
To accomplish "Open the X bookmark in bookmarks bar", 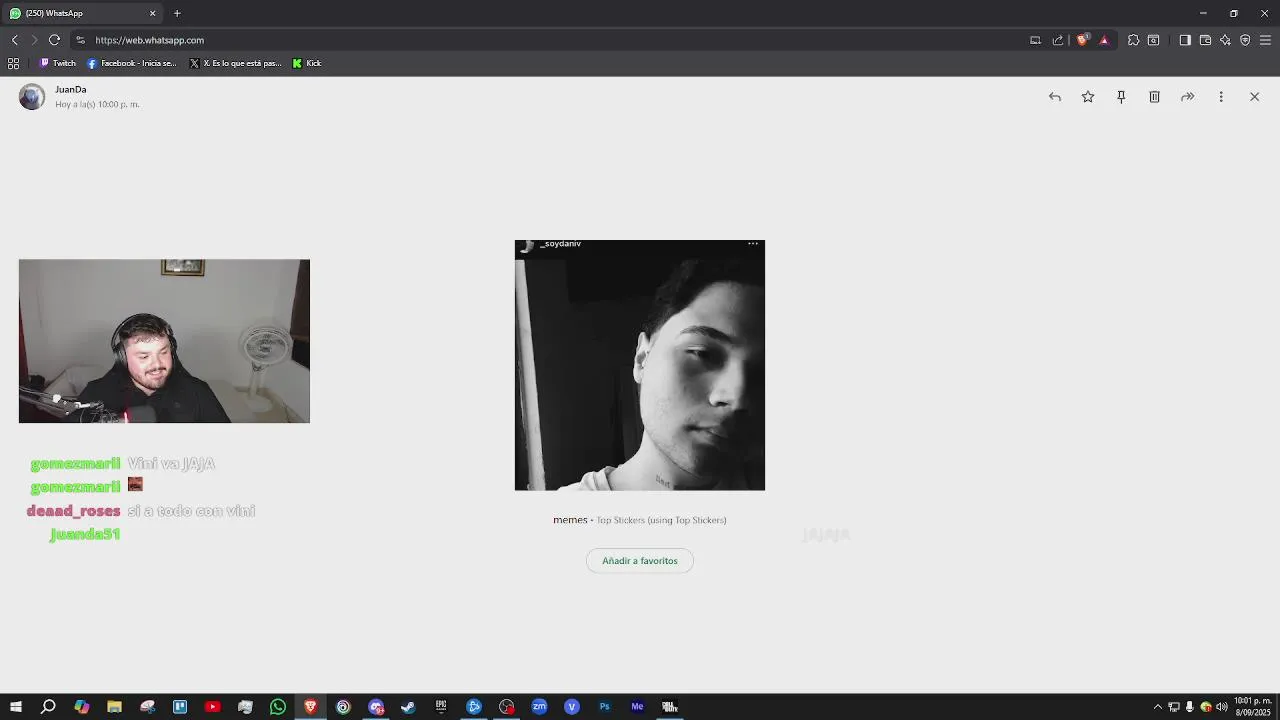I will 236,63.
